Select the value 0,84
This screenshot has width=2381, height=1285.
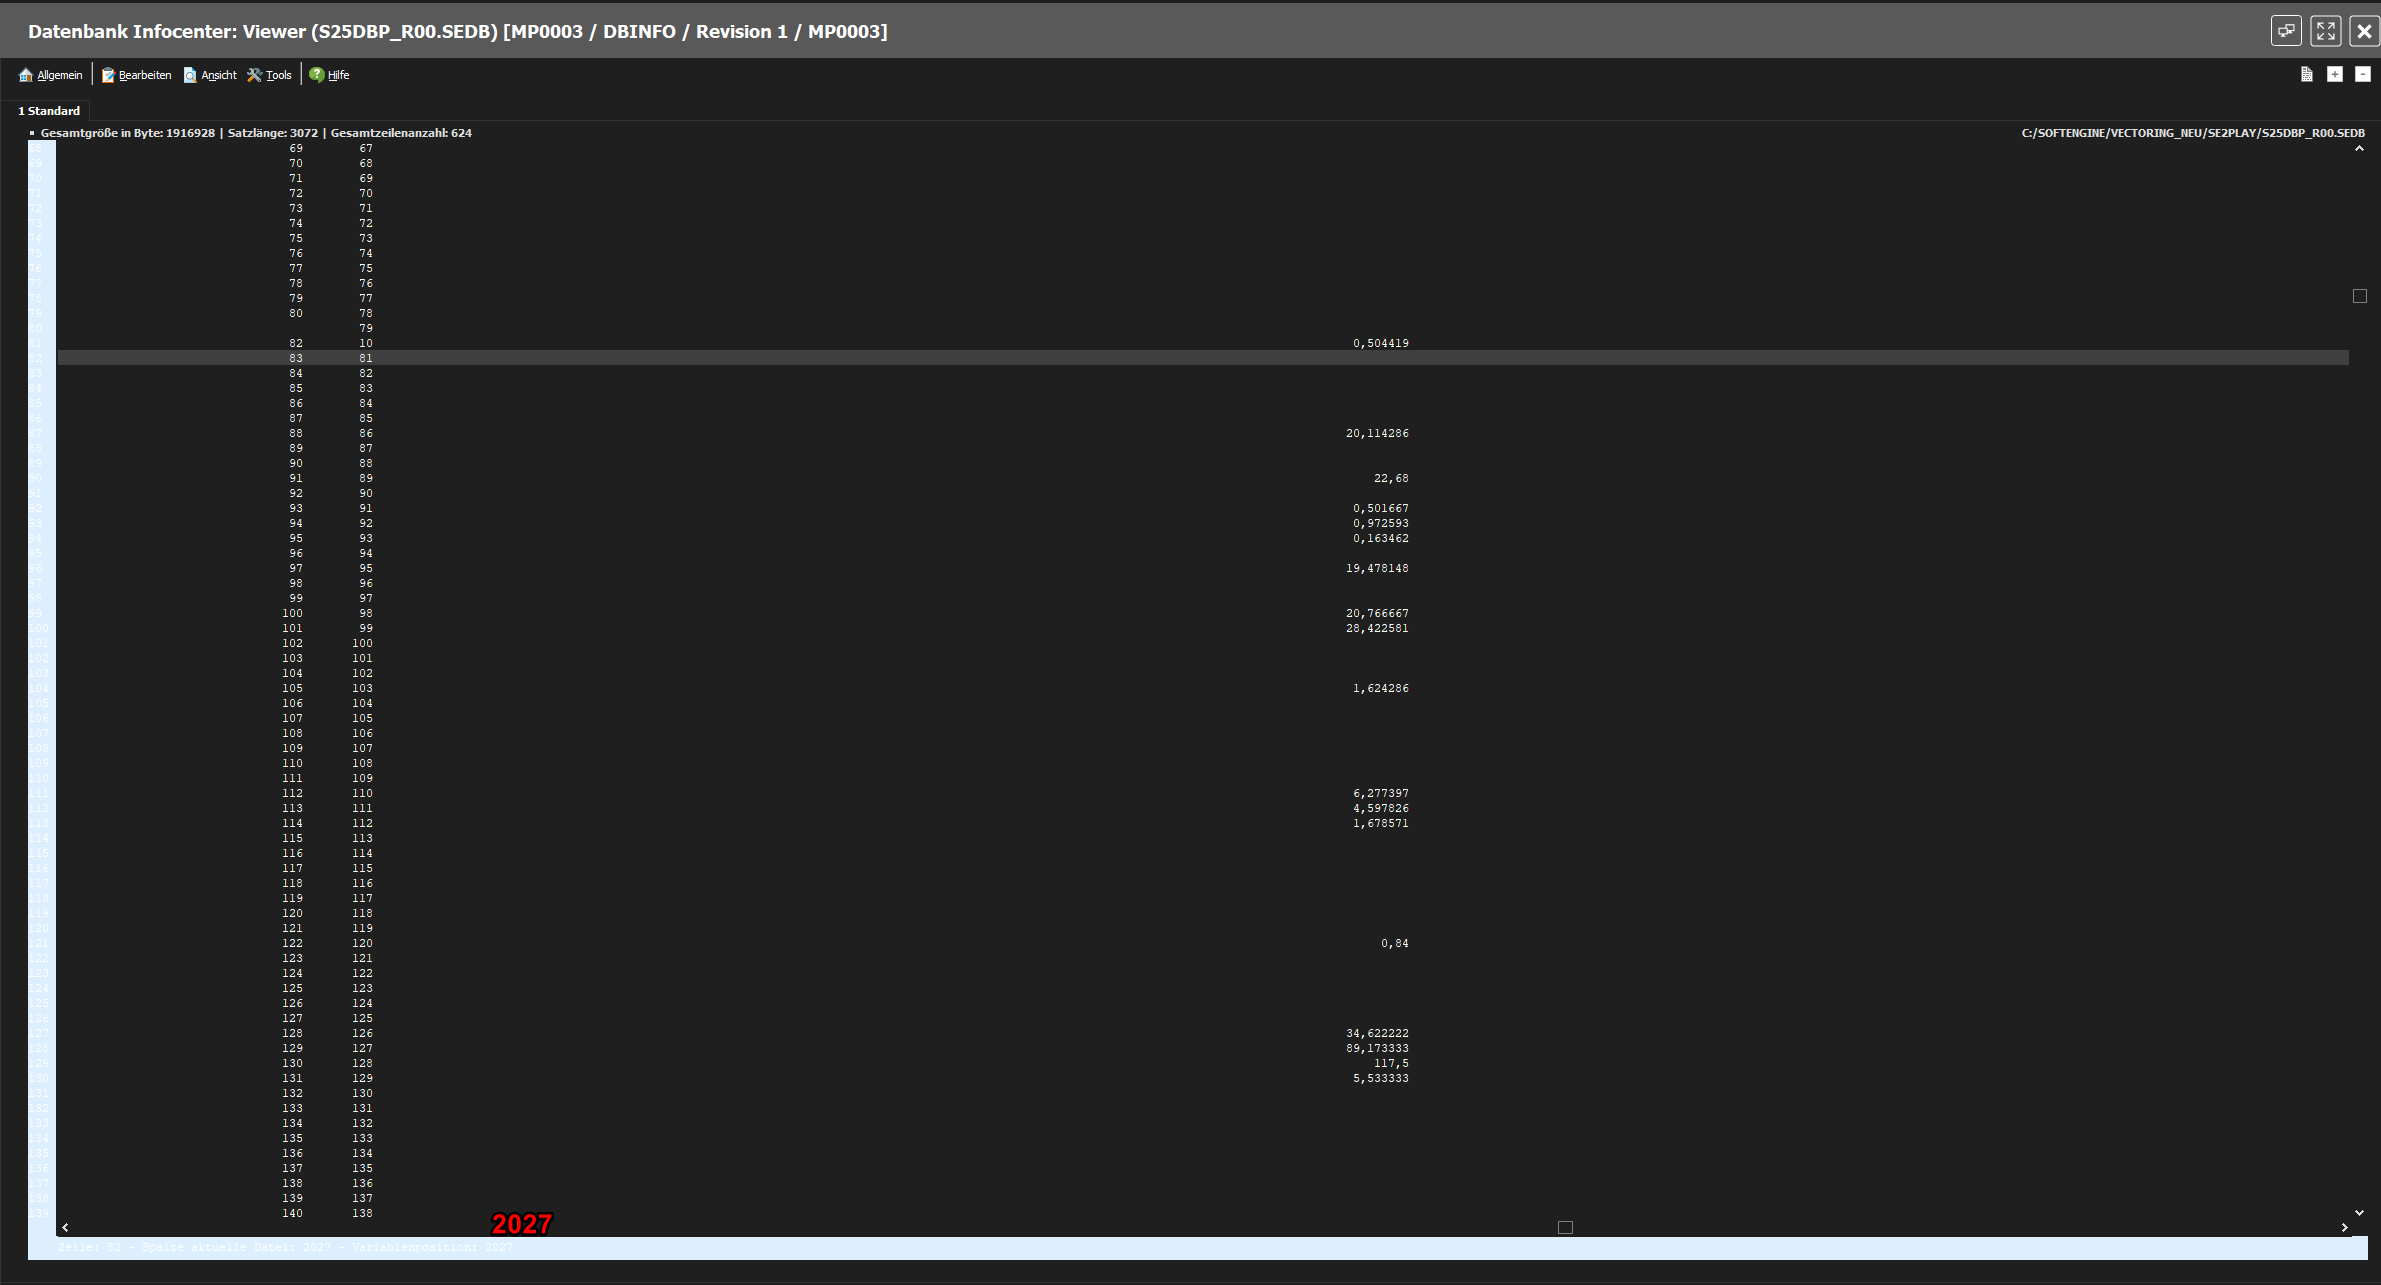point(1394,943)
